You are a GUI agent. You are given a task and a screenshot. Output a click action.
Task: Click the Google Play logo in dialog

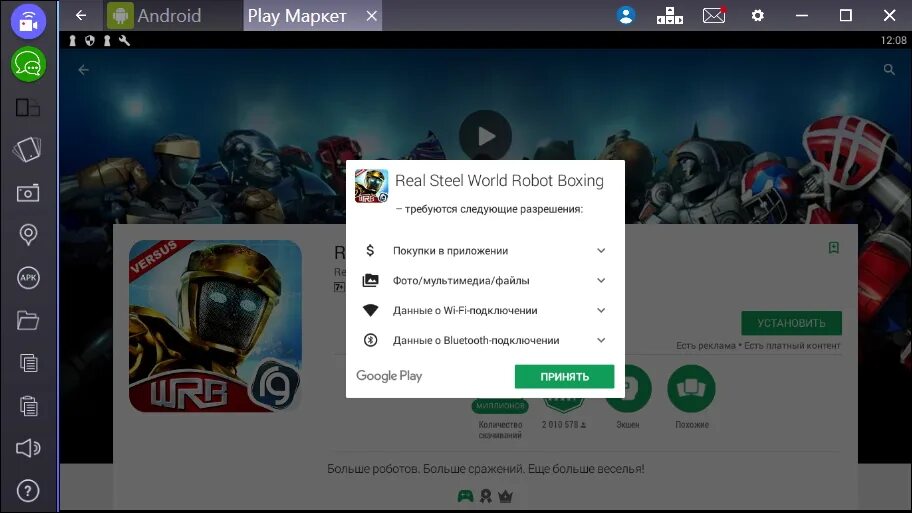point(389,376)
